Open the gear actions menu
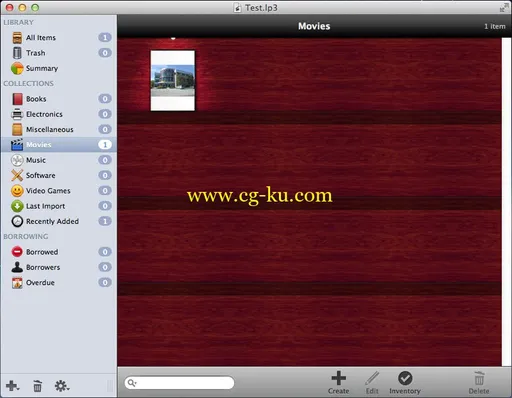Viewport: 512px width, 398px height. pos(62,386)
